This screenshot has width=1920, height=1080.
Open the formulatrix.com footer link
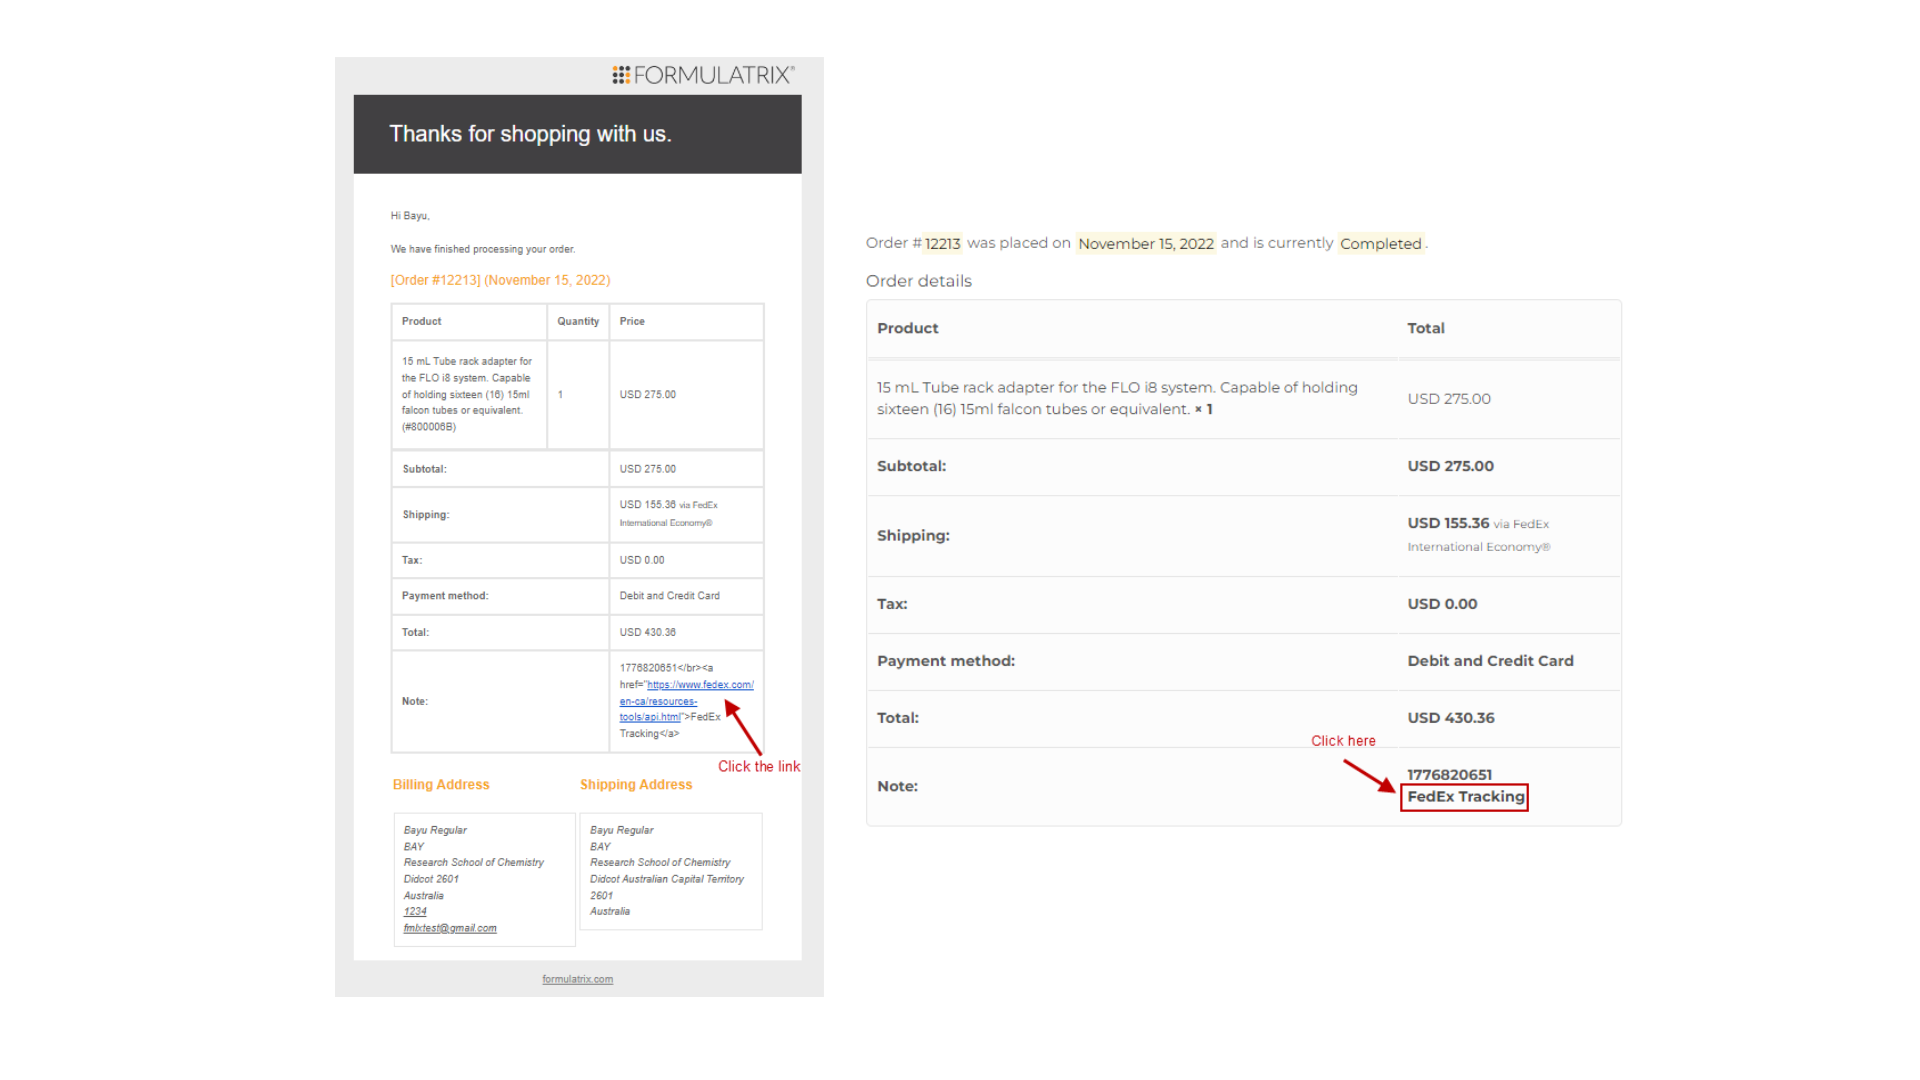point(577,979)
